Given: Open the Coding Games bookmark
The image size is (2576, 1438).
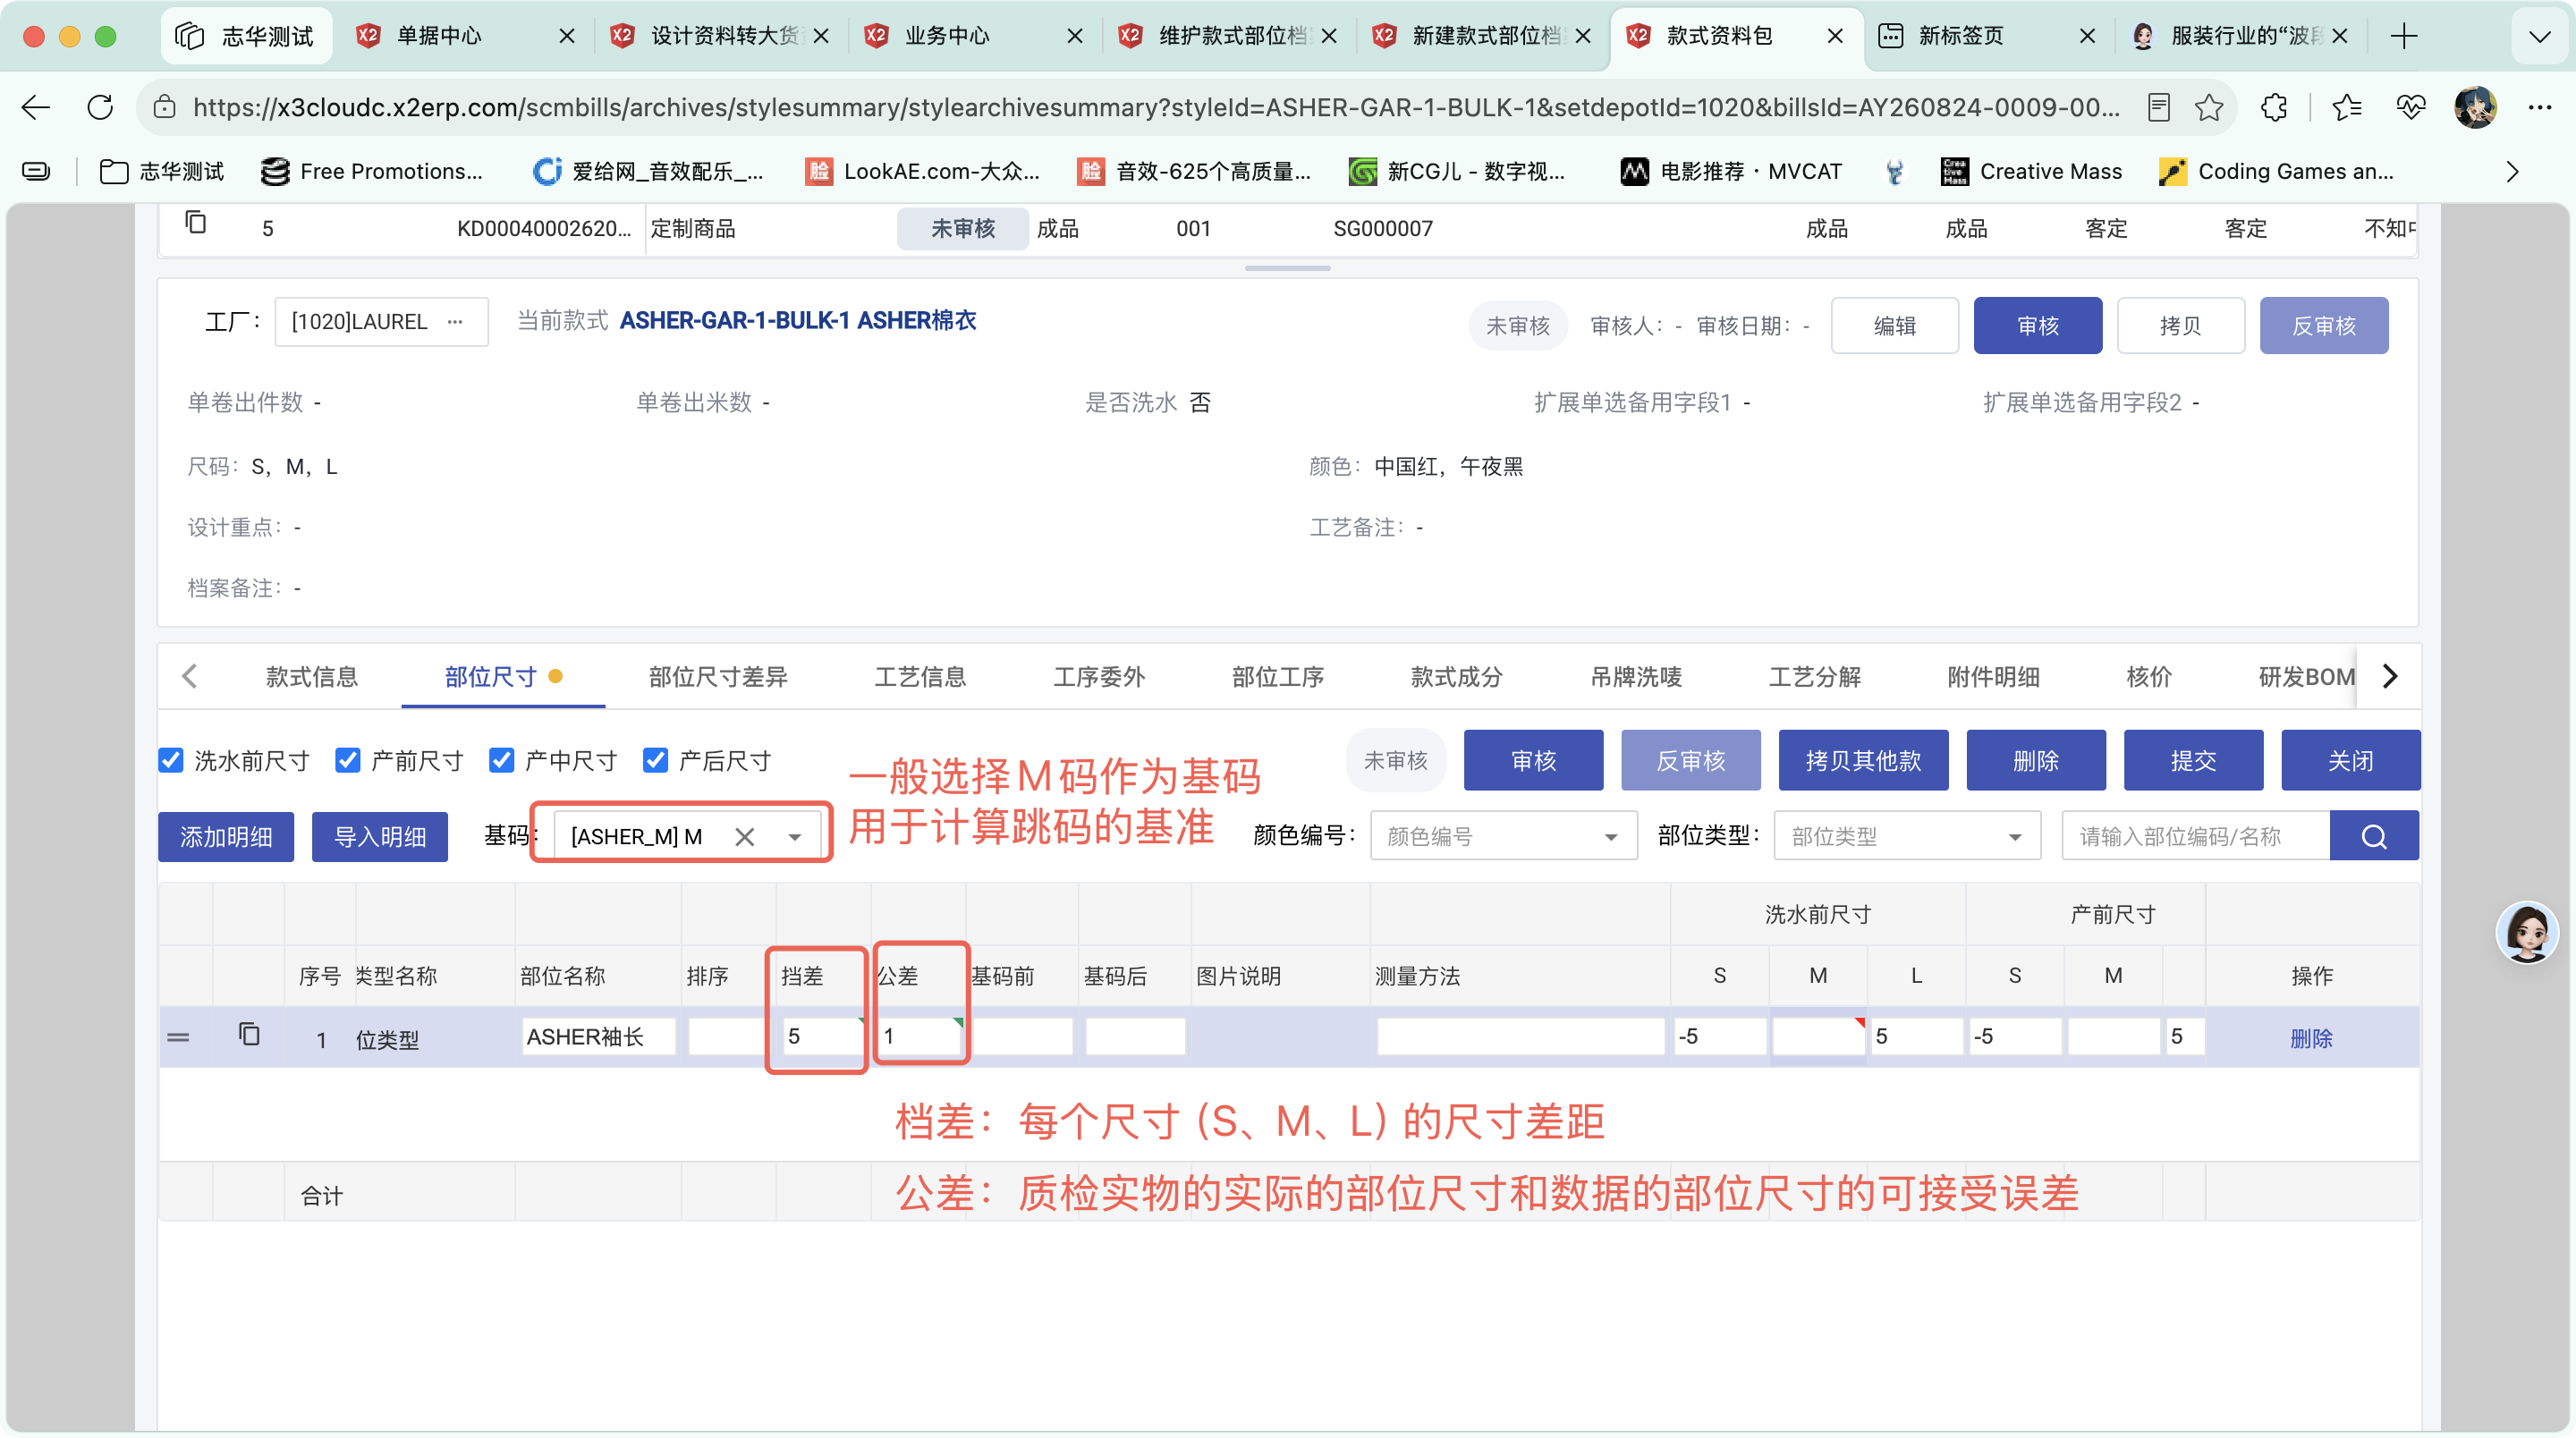Looking at the screenshot, I should coord(2276,171).
